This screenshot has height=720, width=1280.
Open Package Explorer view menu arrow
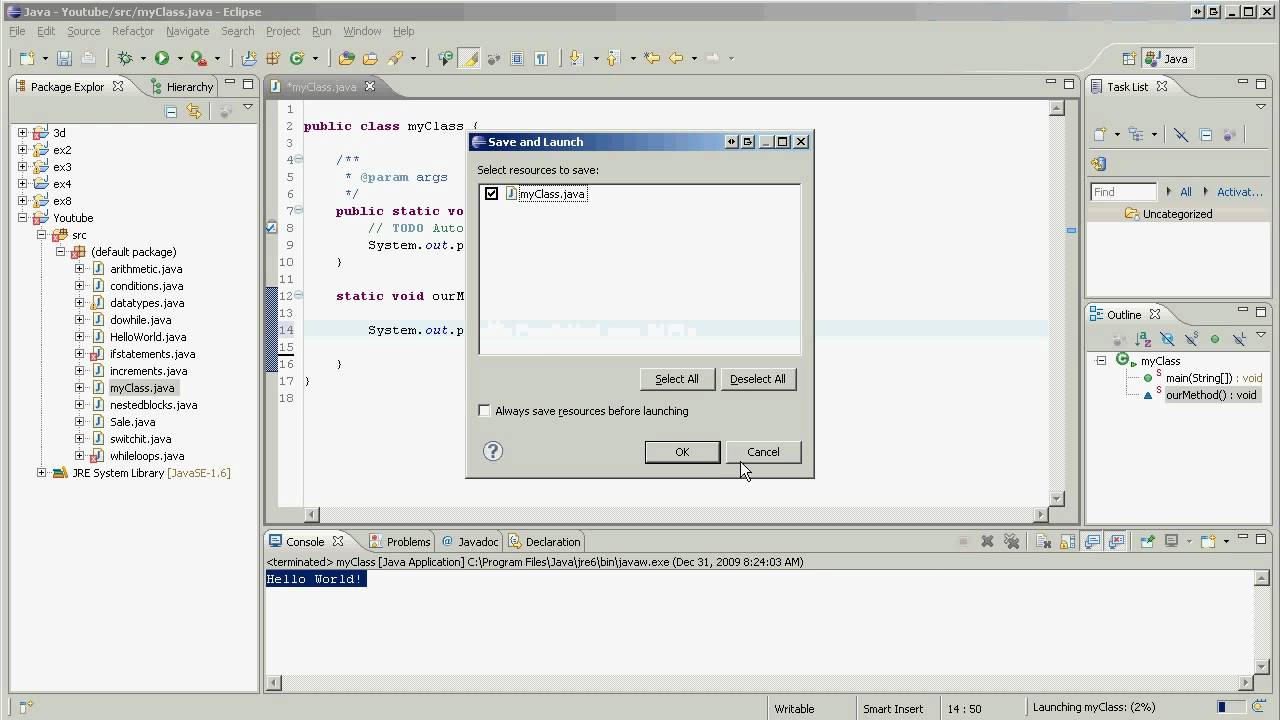(x=248, y=108)
